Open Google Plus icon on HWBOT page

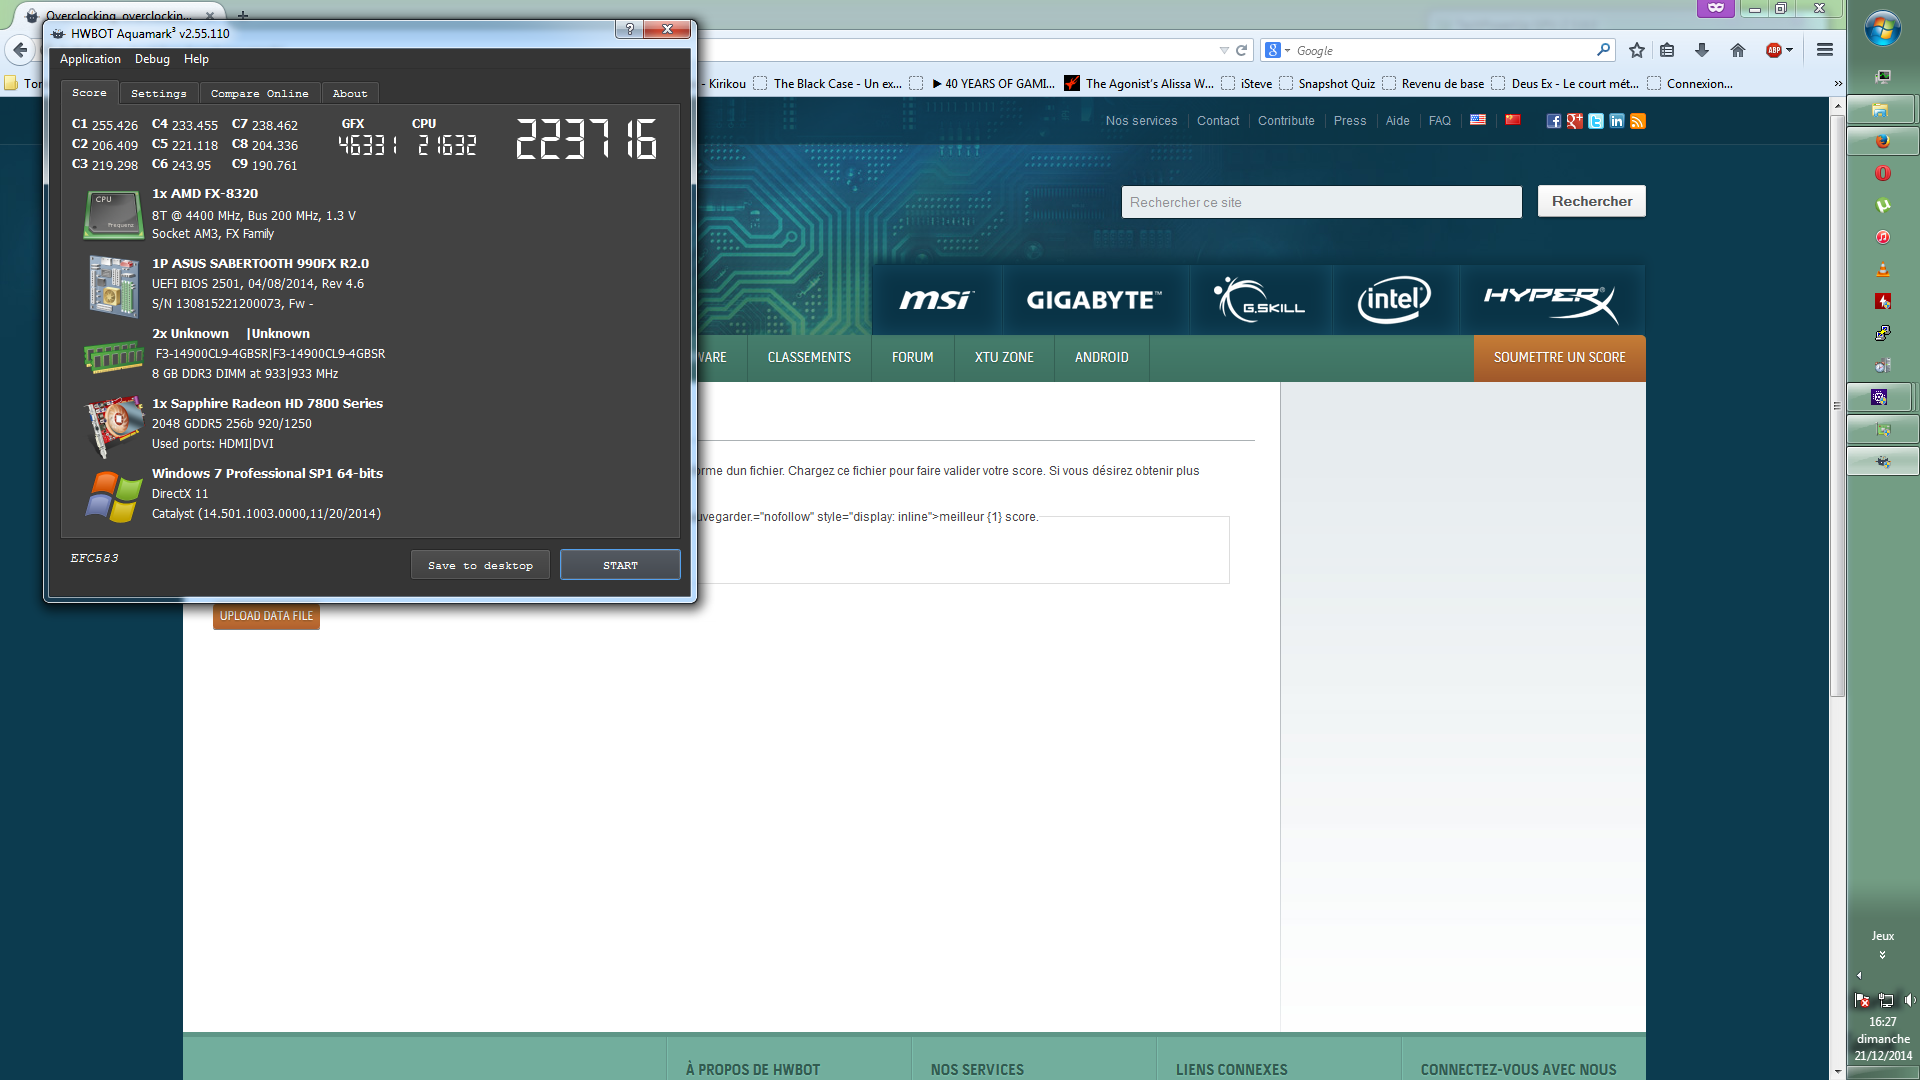pos(1574,121)
